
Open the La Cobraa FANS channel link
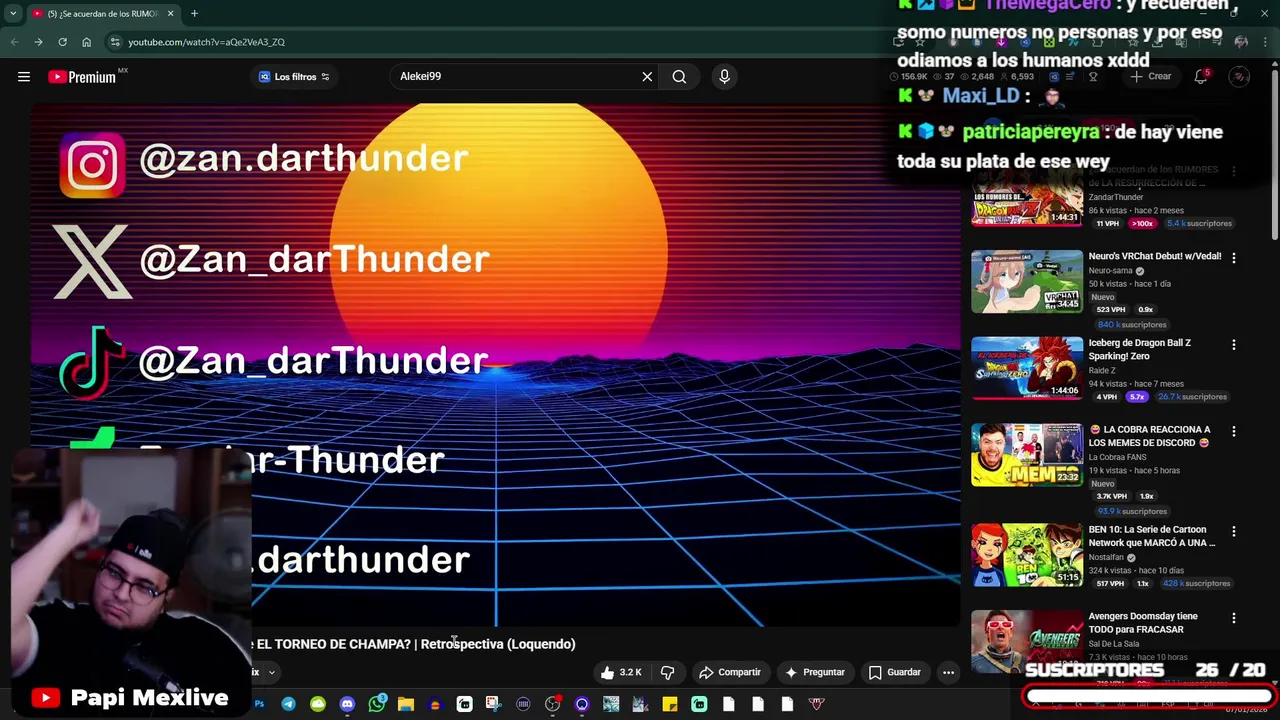pyautogui.click(x=1117, y=458)
